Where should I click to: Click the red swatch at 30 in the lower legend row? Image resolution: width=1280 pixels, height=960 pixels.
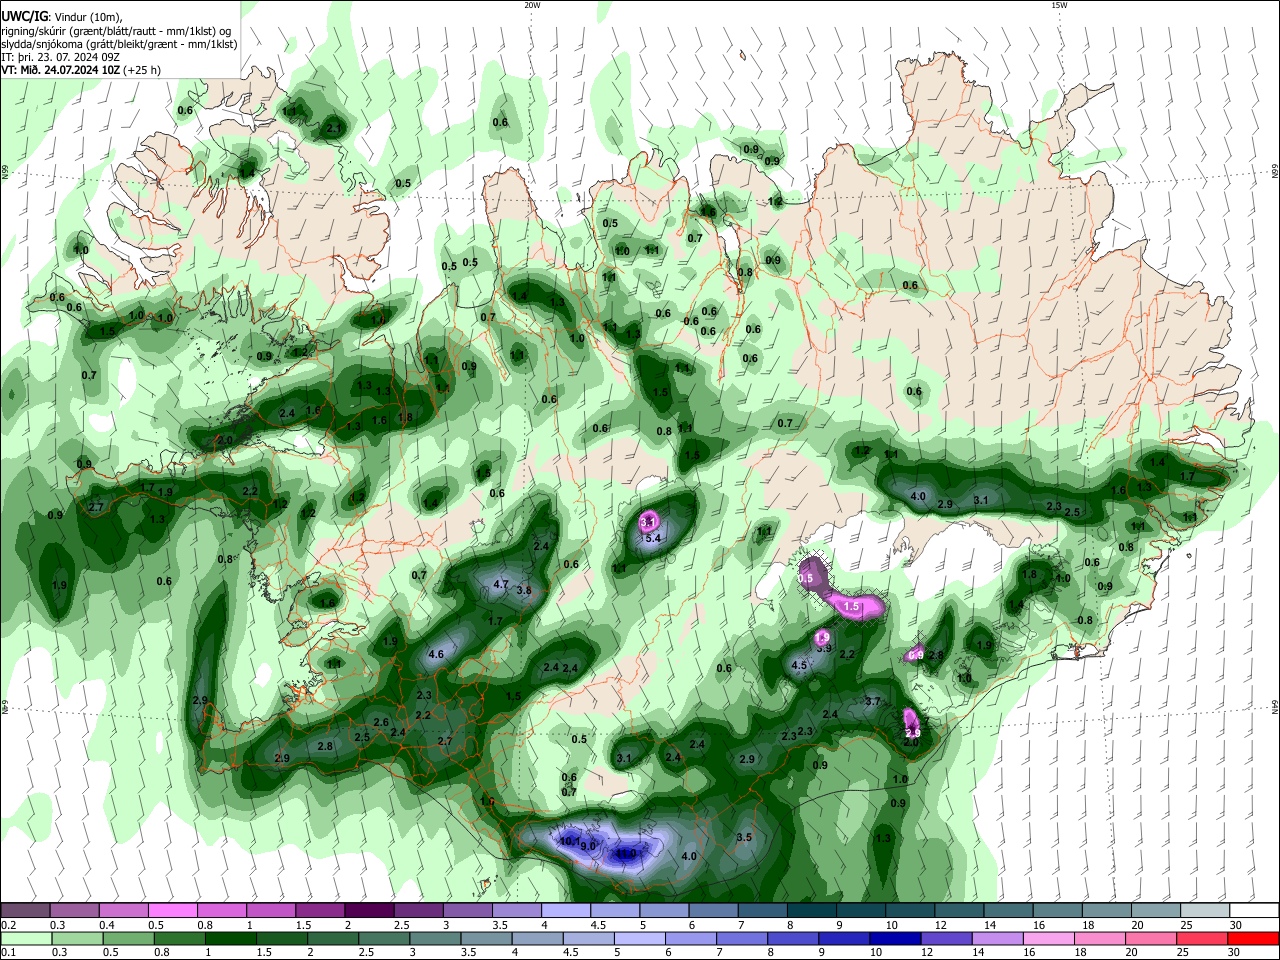(1253, 938)
